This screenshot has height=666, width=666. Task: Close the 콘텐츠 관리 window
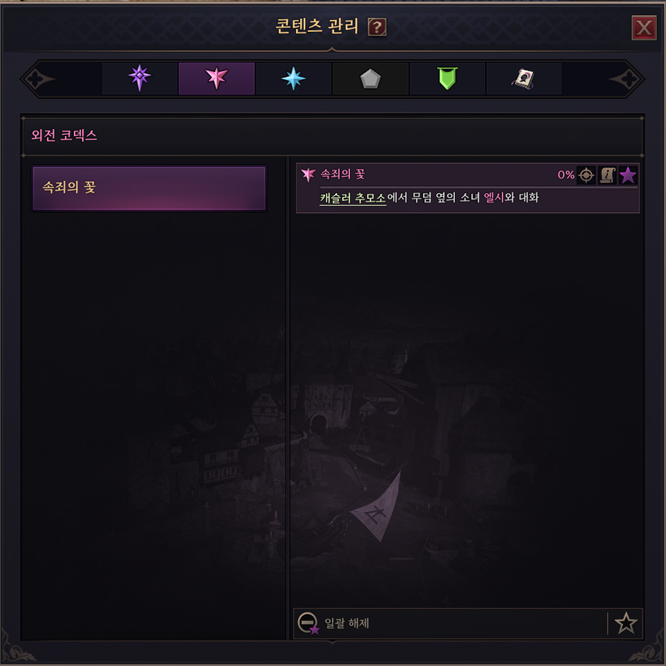[644, 28]
